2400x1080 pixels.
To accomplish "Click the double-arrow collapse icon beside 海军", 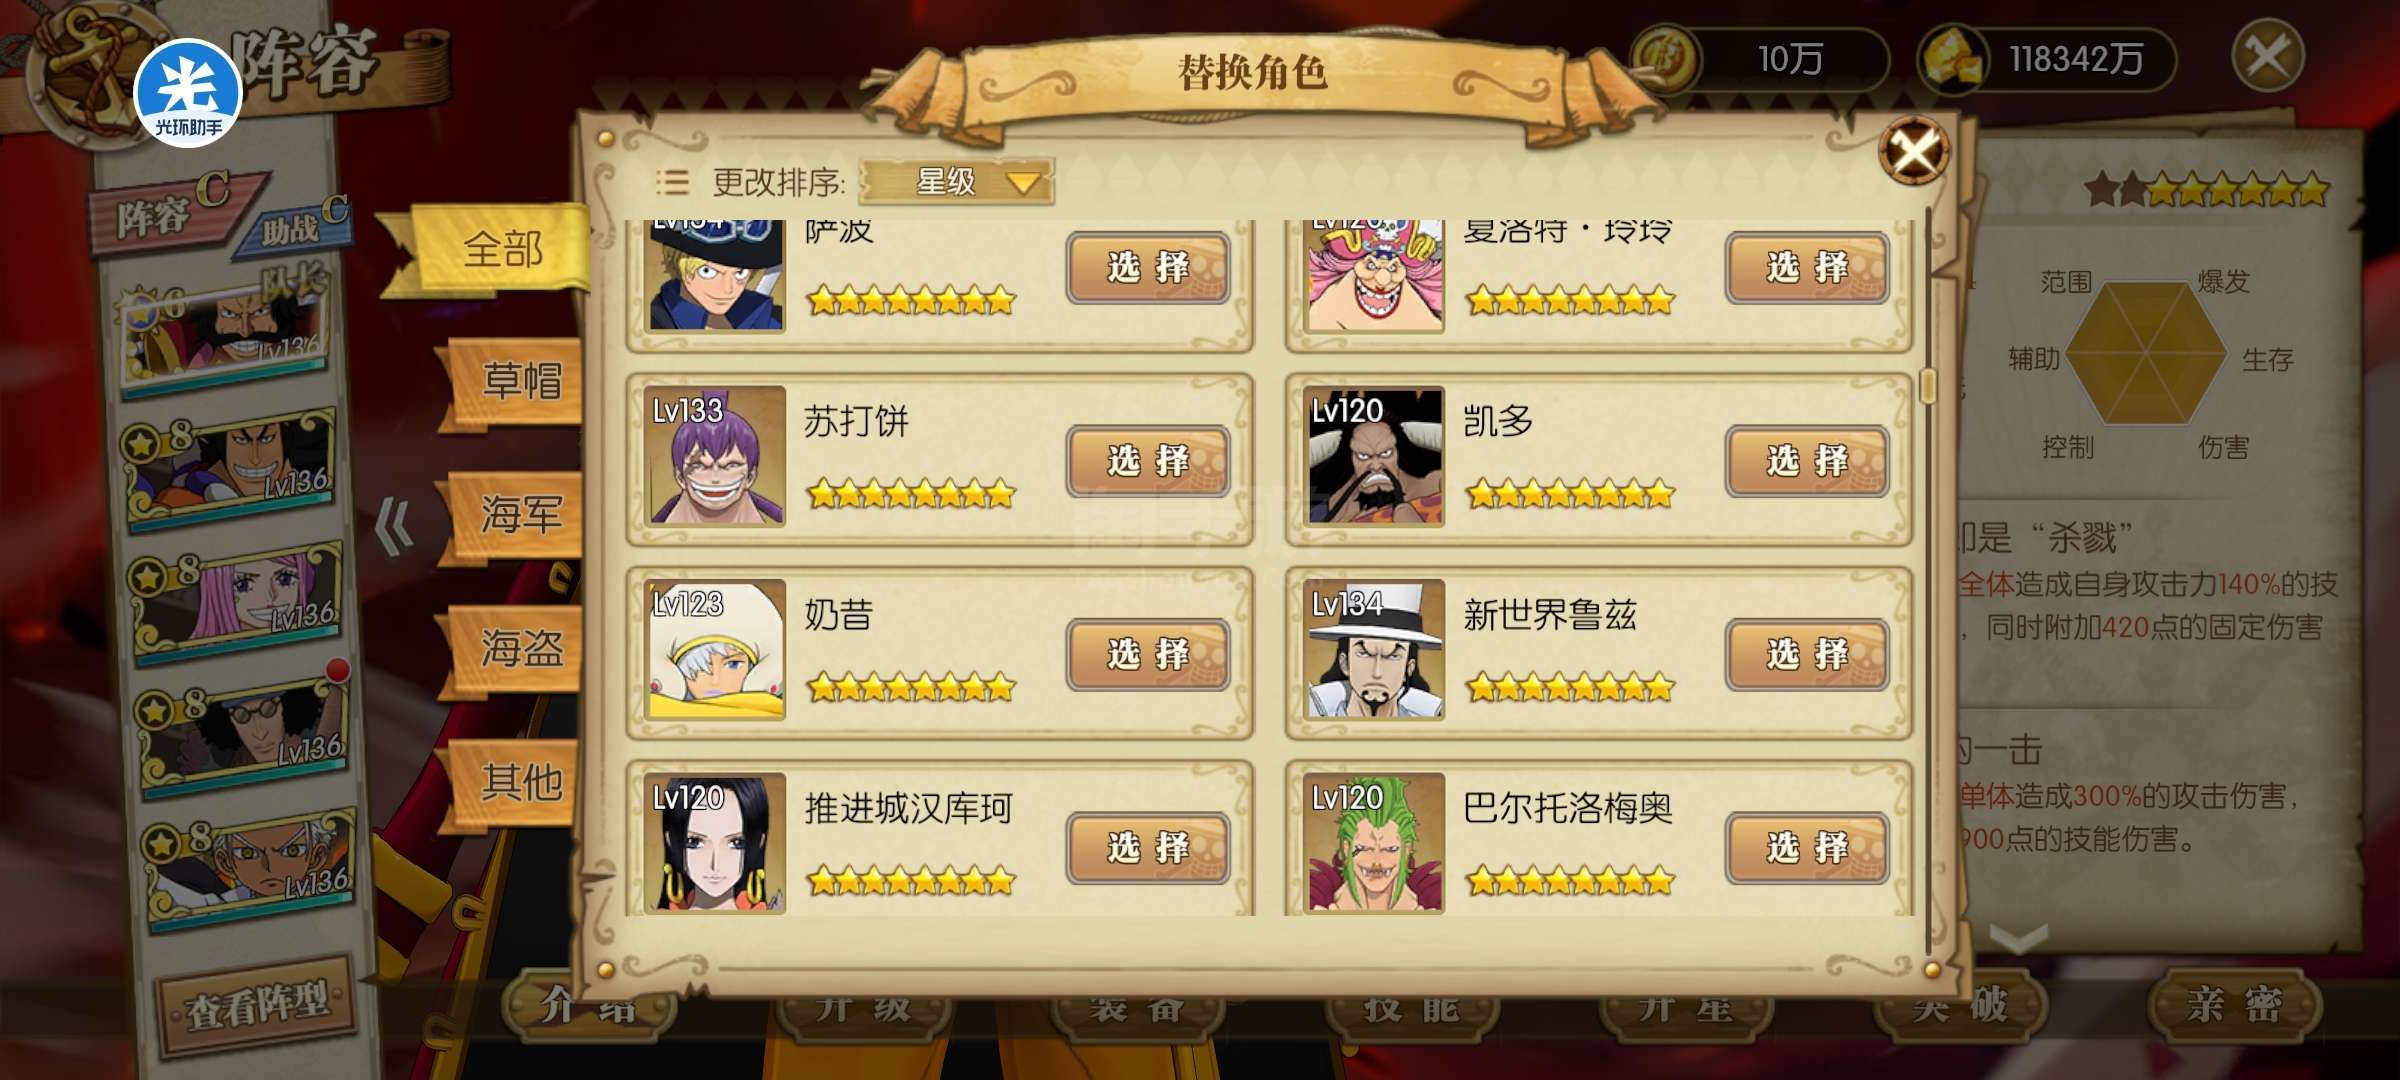I will click(394, 526).
